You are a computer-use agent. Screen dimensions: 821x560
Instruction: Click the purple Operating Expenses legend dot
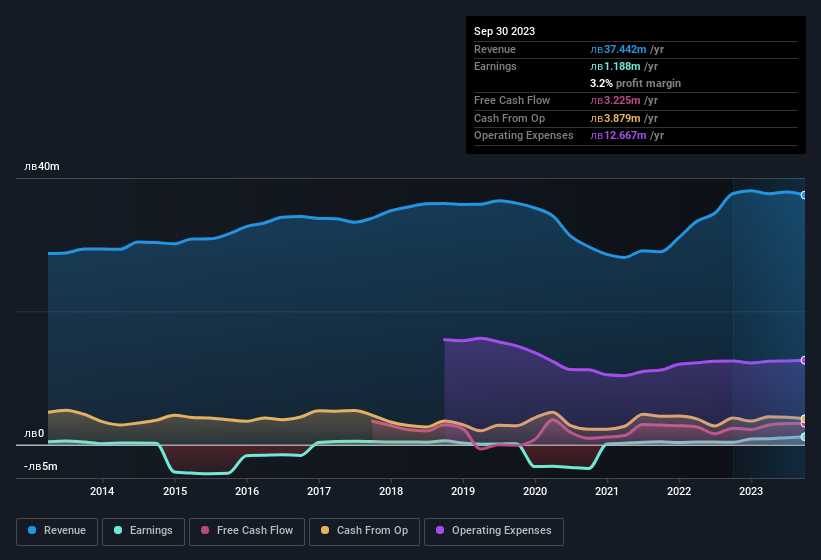tap(440, 530)
